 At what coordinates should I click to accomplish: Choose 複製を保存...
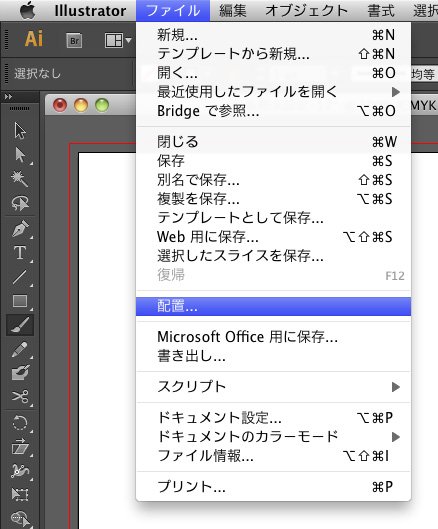tap(273, 199)
